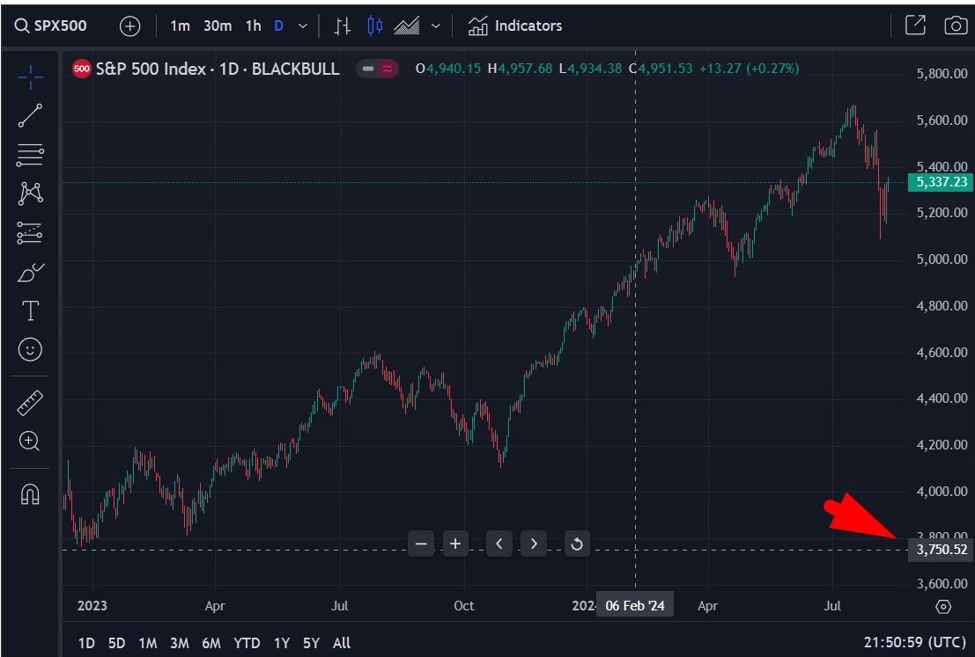Screen dimensions: 975x657
Task: Open the parallel lines drawing tool
Action: pos(30,154)
